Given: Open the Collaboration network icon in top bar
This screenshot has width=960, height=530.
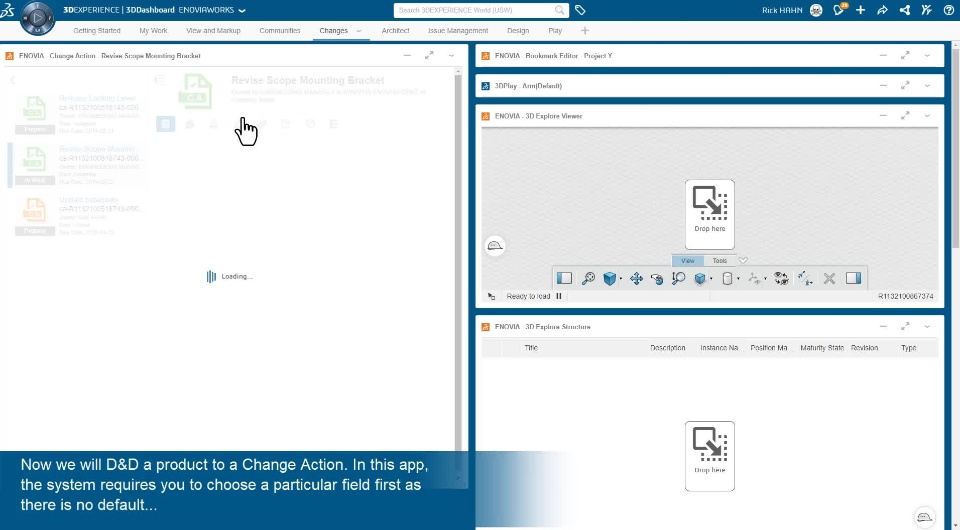Looking at the screenshot, I should click(x=904, y=10).
